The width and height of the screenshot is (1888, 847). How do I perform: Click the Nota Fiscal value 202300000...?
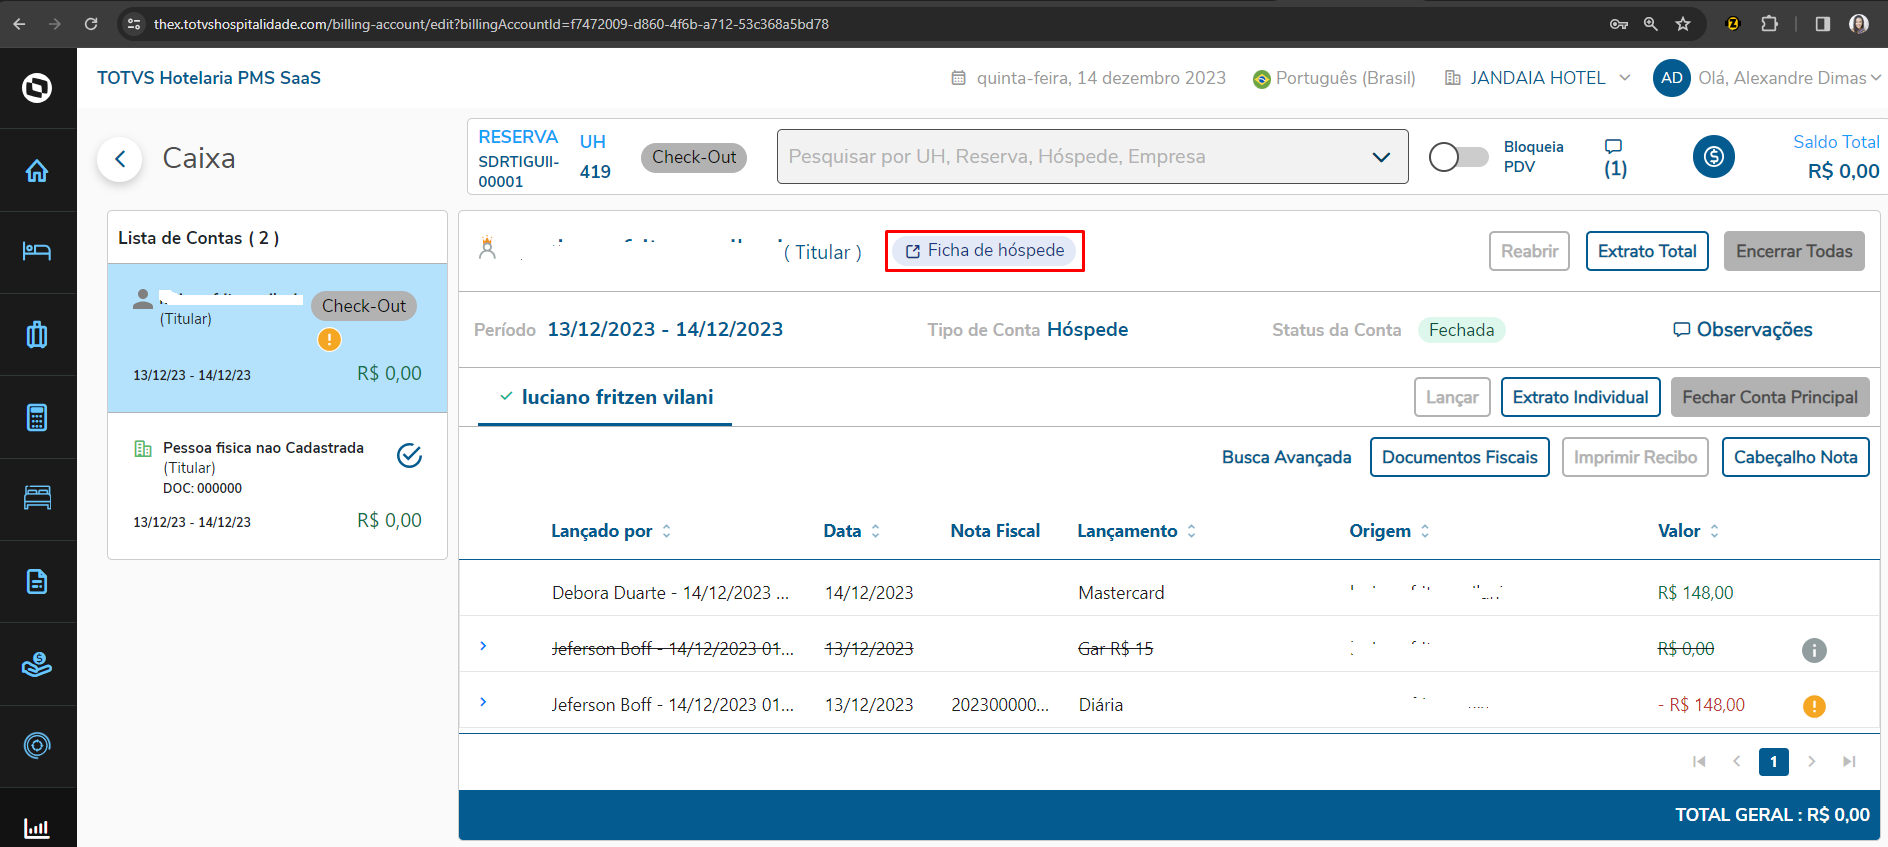point(1000,705)
